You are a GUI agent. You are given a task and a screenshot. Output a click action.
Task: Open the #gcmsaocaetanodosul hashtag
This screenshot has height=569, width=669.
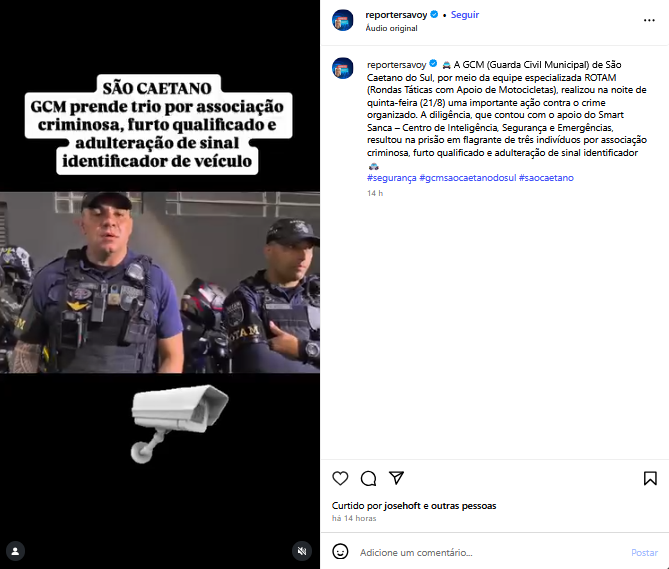click(x=468, y=178)
